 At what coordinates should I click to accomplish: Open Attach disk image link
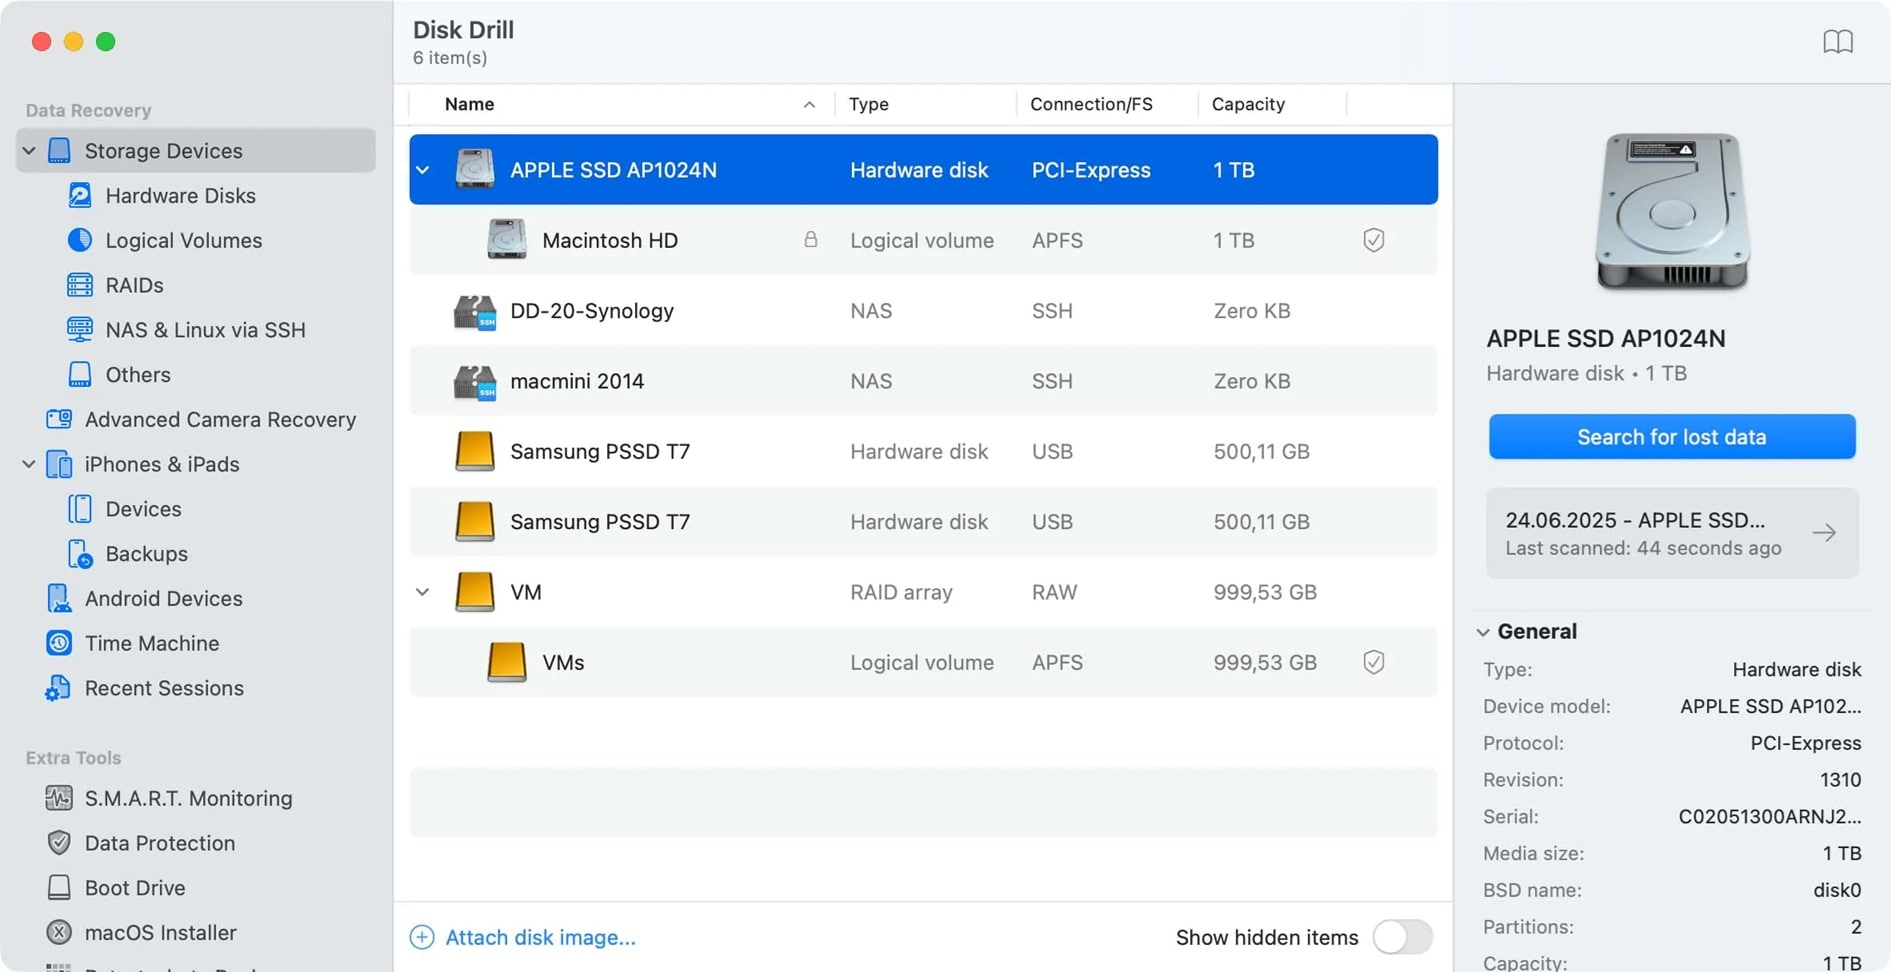tap(540, 937)
